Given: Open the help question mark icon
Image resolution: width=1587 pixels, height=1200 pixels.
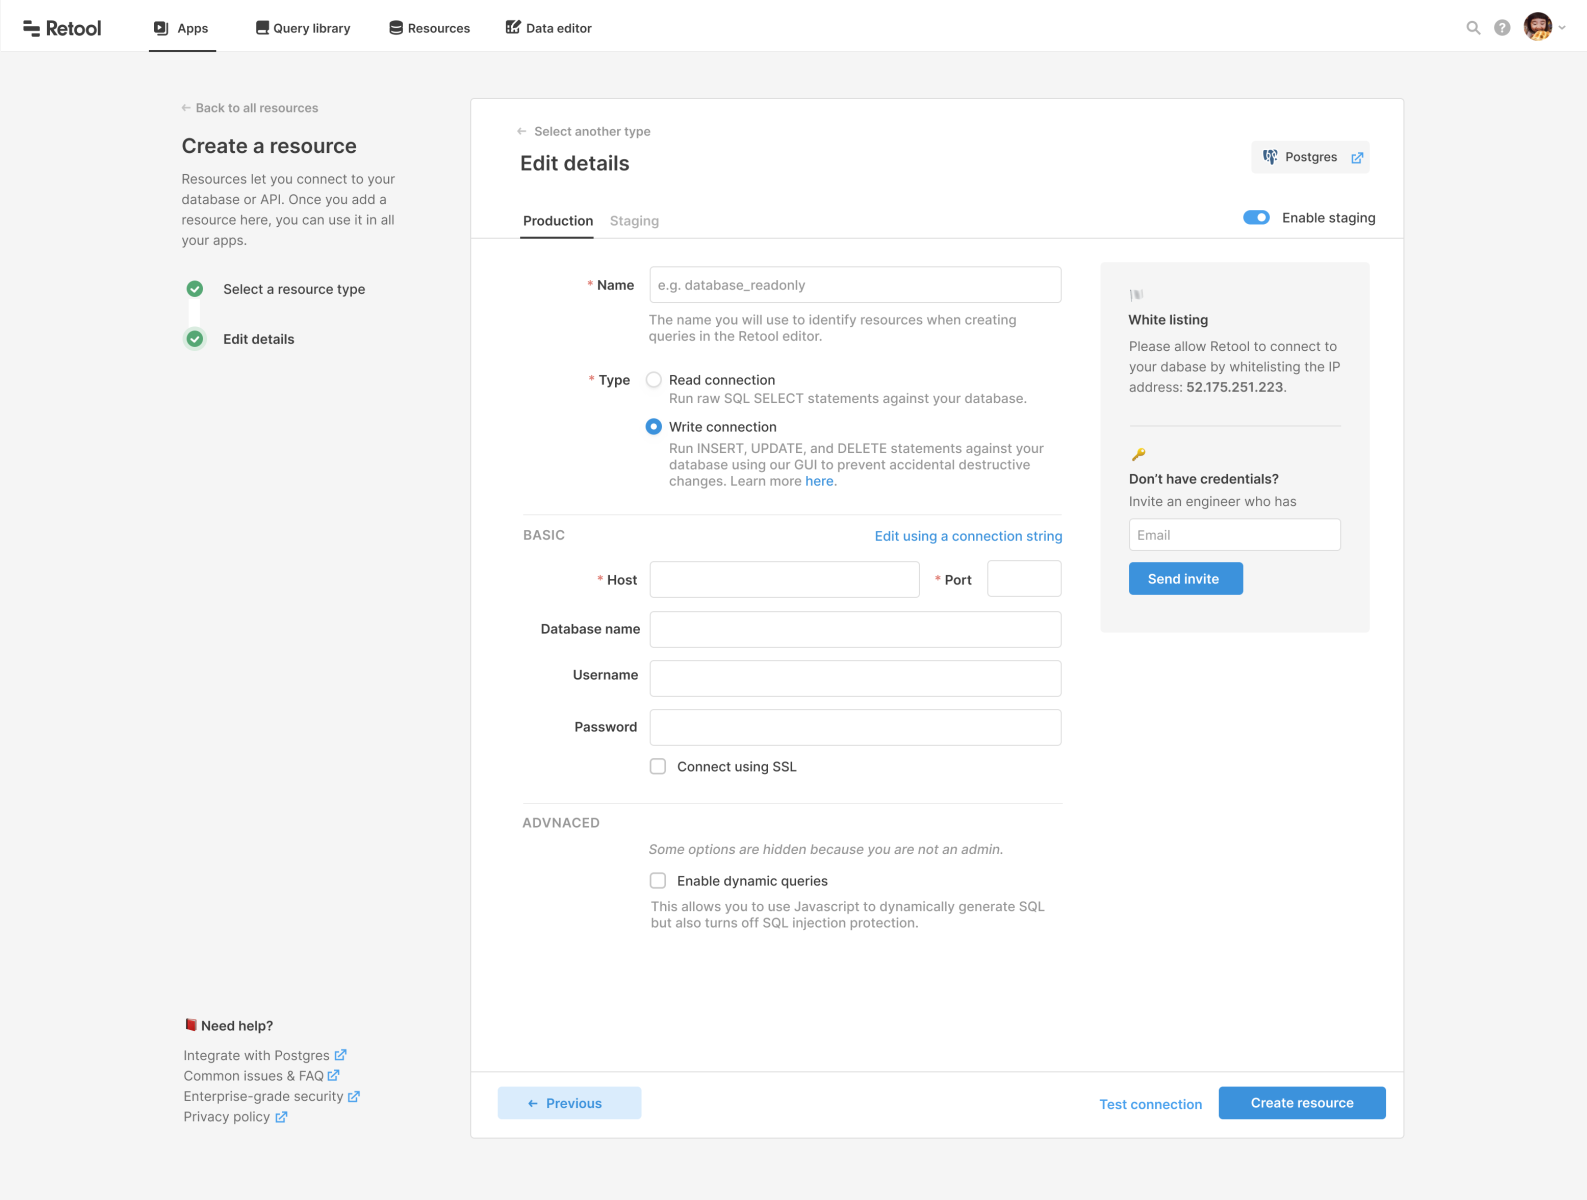Looking at the screenshot, I should 1502,28.
